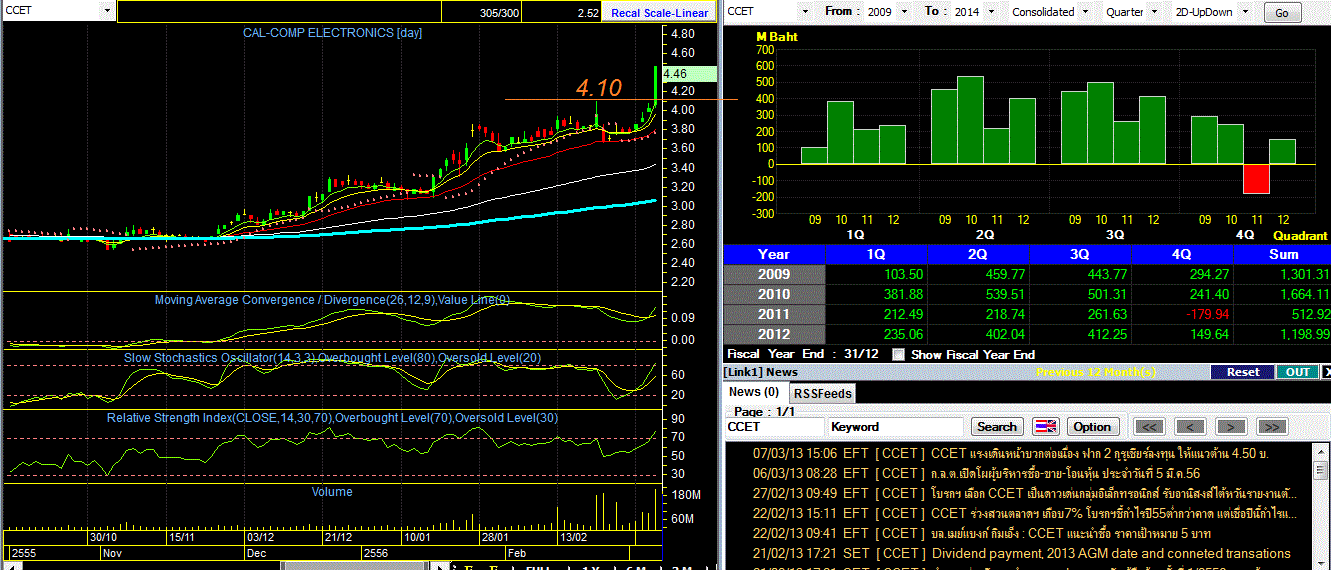The image size is (1331, 570).
Task: Click the Reset button in news header
Action: pos(1243,372)
